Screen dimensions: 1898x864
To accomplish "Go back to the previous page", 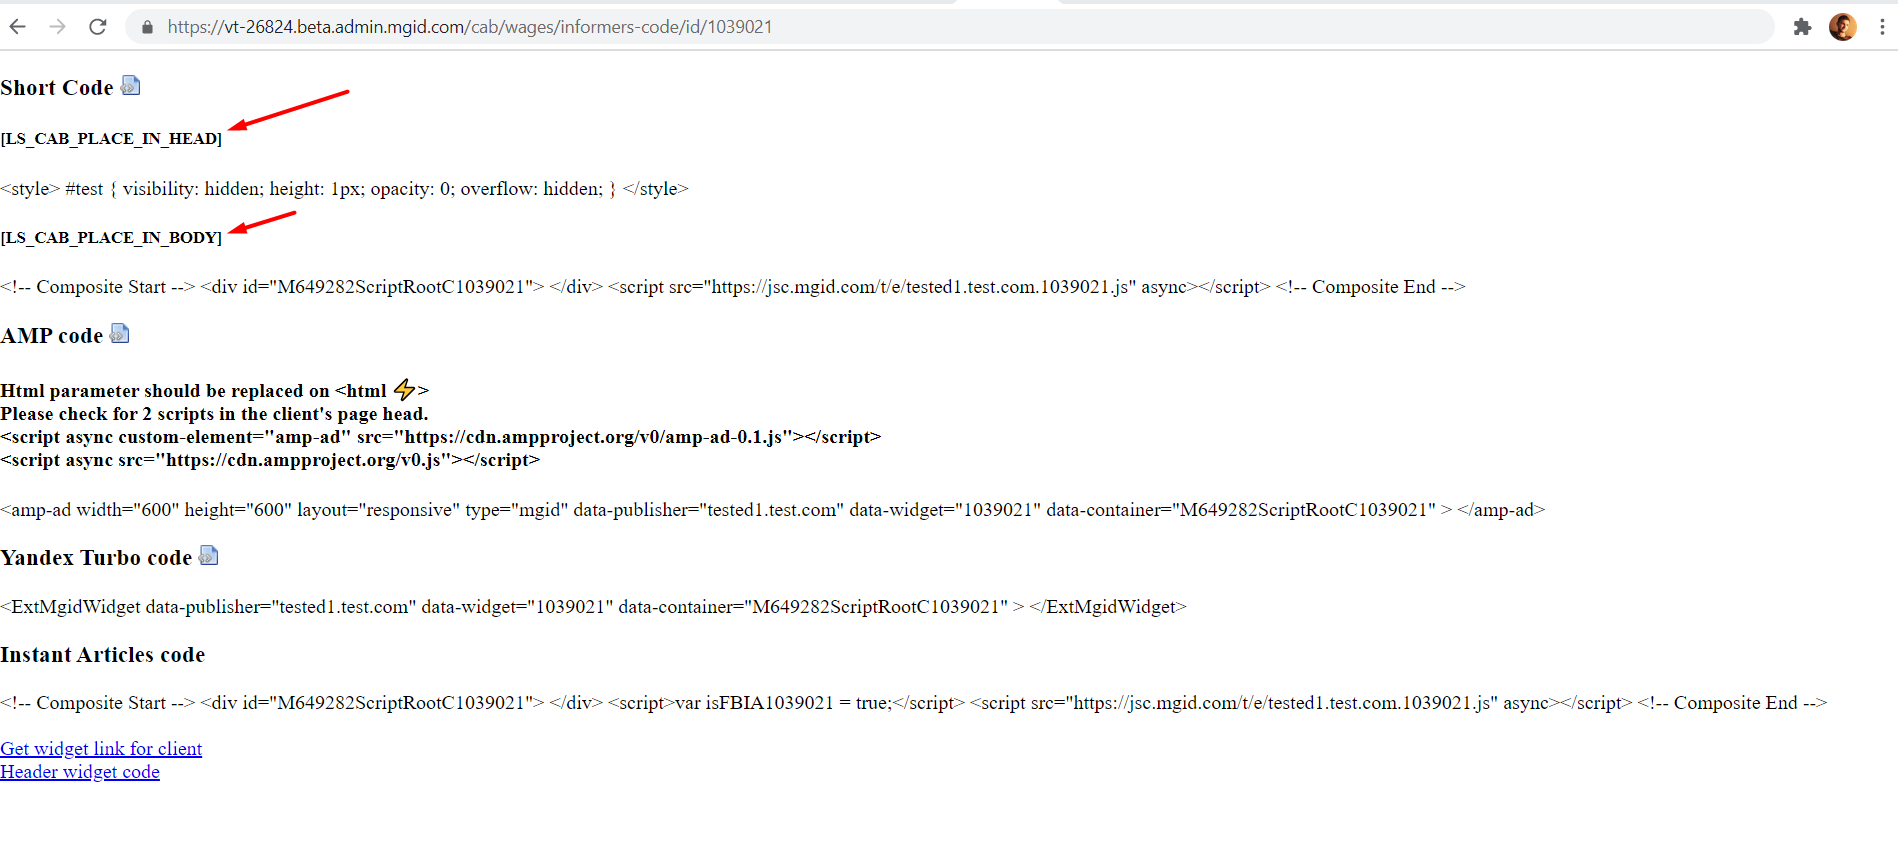I will pyautogui.click(x=18, y=27).
